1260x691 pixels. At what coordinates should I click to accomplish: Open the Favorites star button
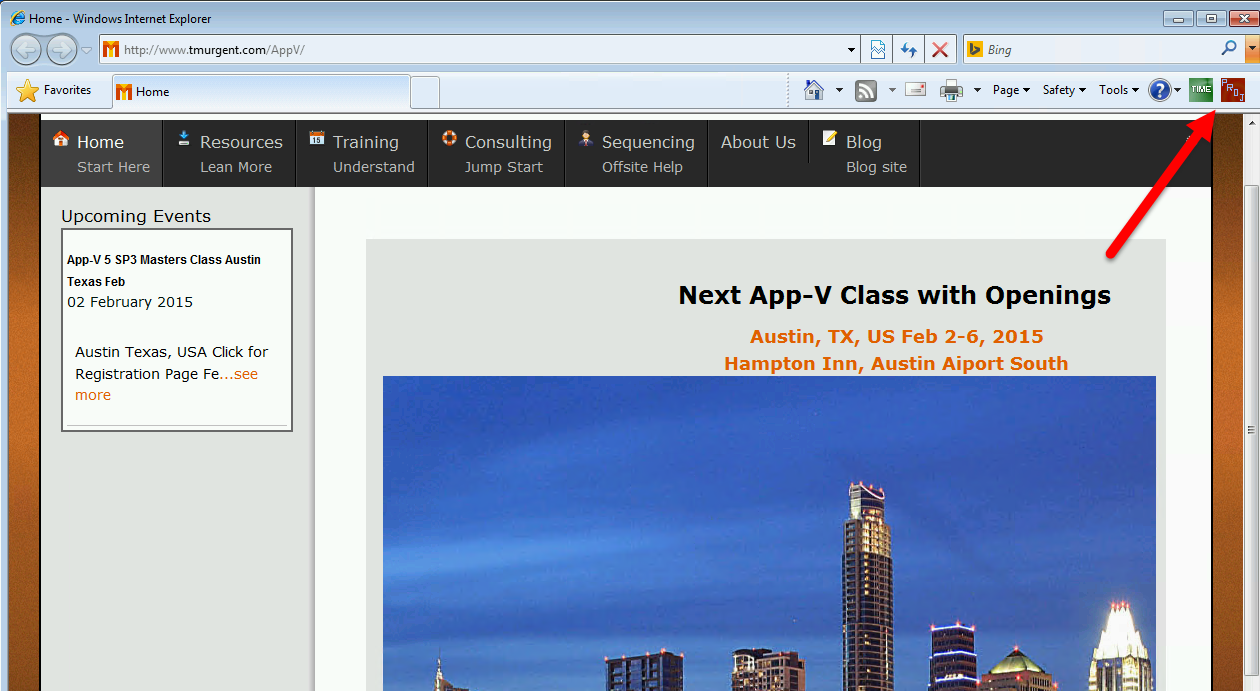[x=54, y=90]
